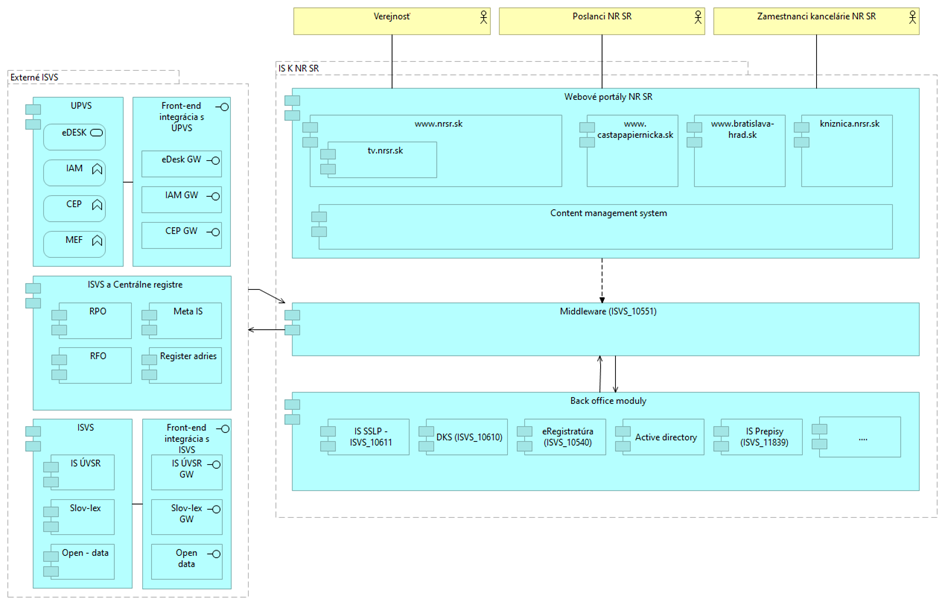The height and width of the screenshot is (605, 945).
Task: Select the Verejnosť actor label
Action: pyautogui.click(x=392, y=16)
